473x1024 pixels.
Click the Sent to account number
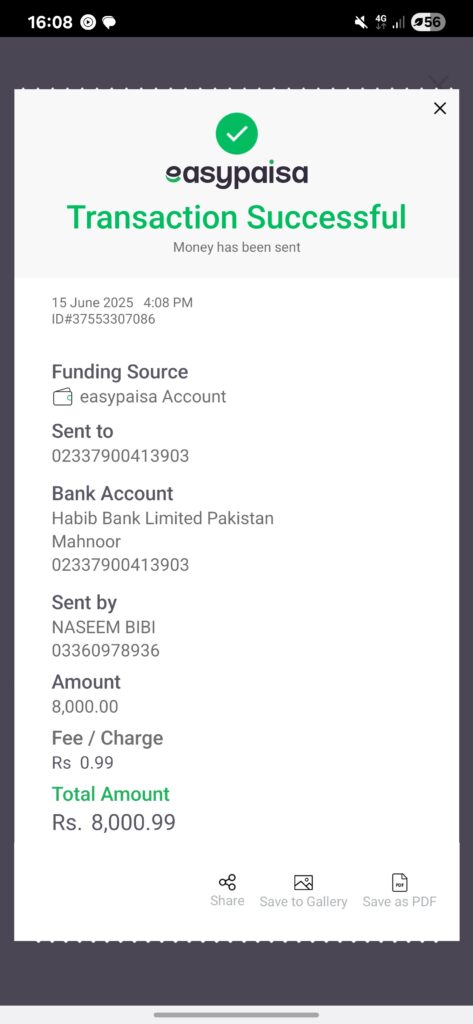[x=120, y=456]
